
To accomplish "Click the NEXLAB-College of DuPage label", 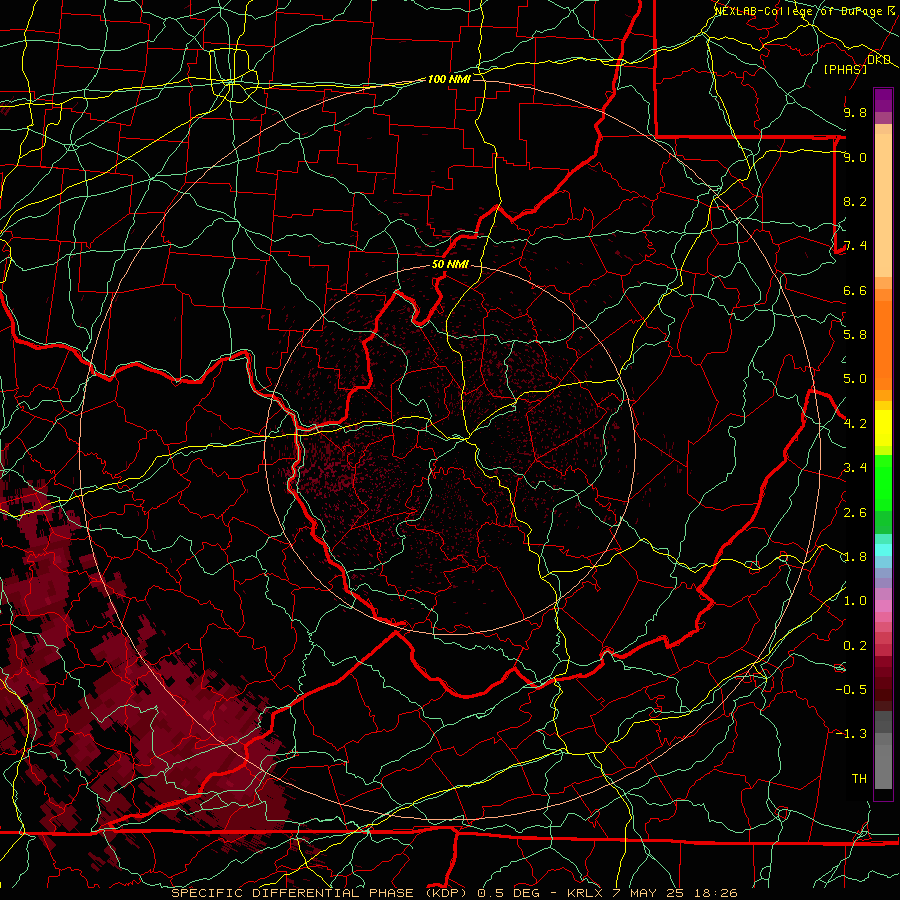I will click(801, 11).
